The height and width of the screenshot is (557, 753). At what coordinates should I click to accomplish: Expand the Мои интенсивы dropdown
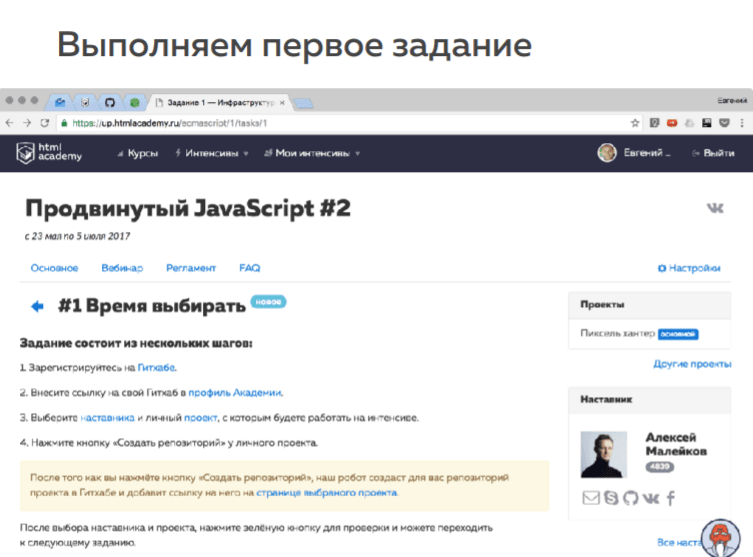312,153
